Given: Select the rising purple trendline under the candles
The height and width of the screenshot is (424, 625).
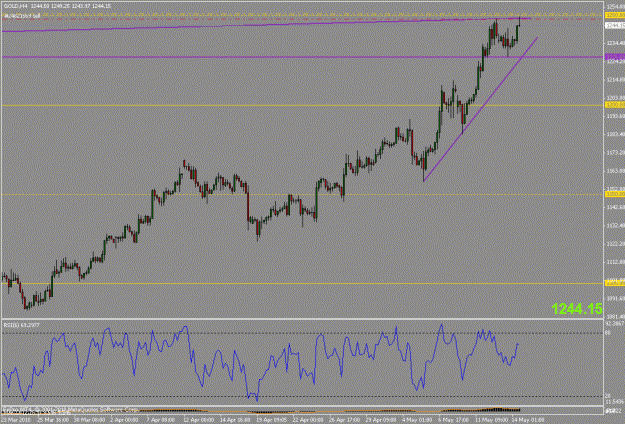Looking at the screenshot, I should (x=480, y=109).
